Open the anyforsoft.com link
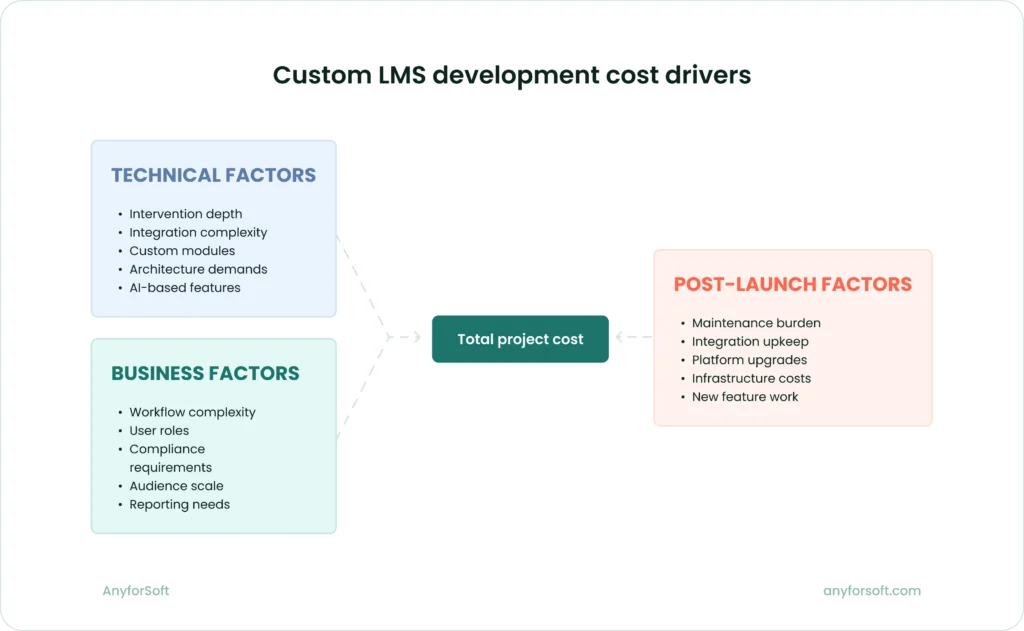The width and height of the screenshot is (1024, 631). 870,590
